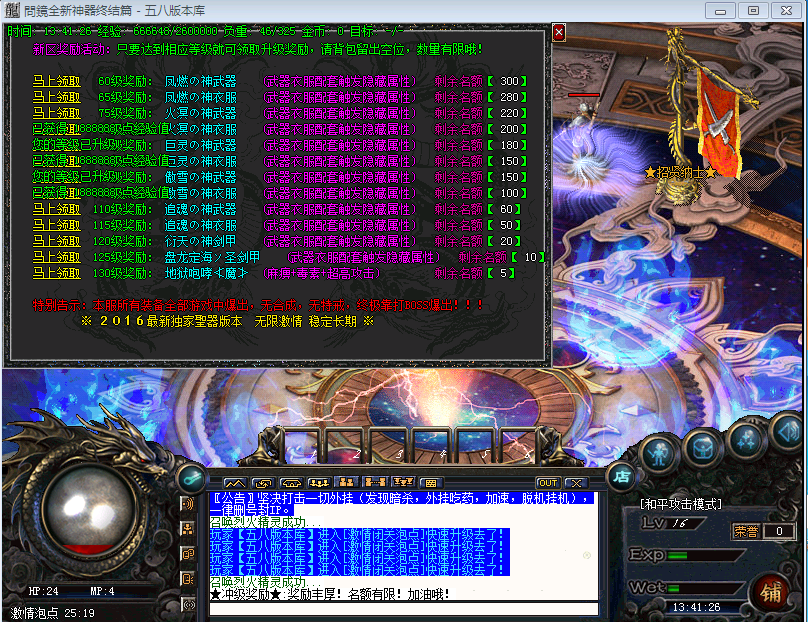Claim the 130级奖励 via 马上领取 link
The image size is (808, 622).
[x=57, y=274]
